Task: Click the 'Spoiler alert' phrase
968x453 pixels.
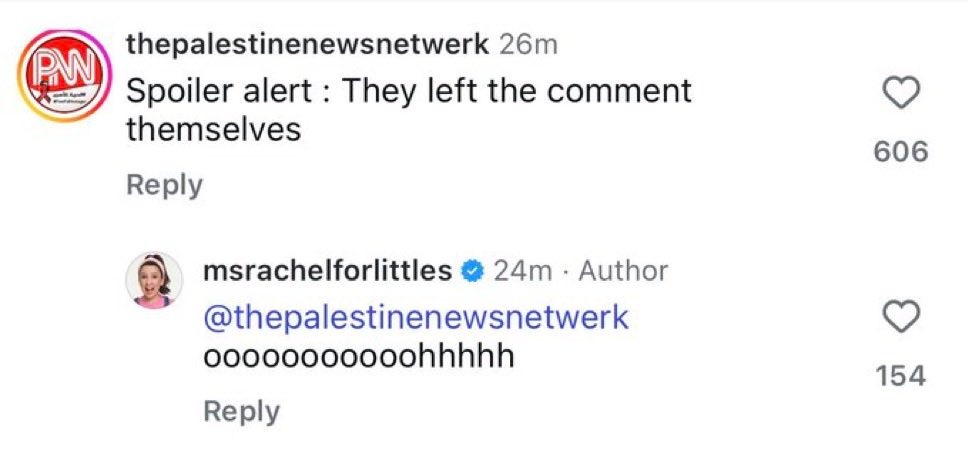Action: (x=226, y=91)
